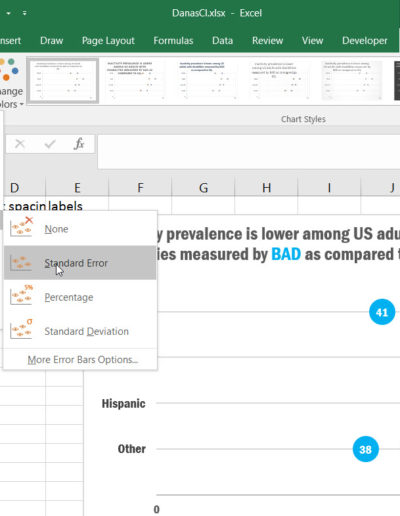Image resolution: width=400 pixels, height=516 pixels.
Task: Open Customize Quick Access Toolbar arrow
Action: point(25,13)
